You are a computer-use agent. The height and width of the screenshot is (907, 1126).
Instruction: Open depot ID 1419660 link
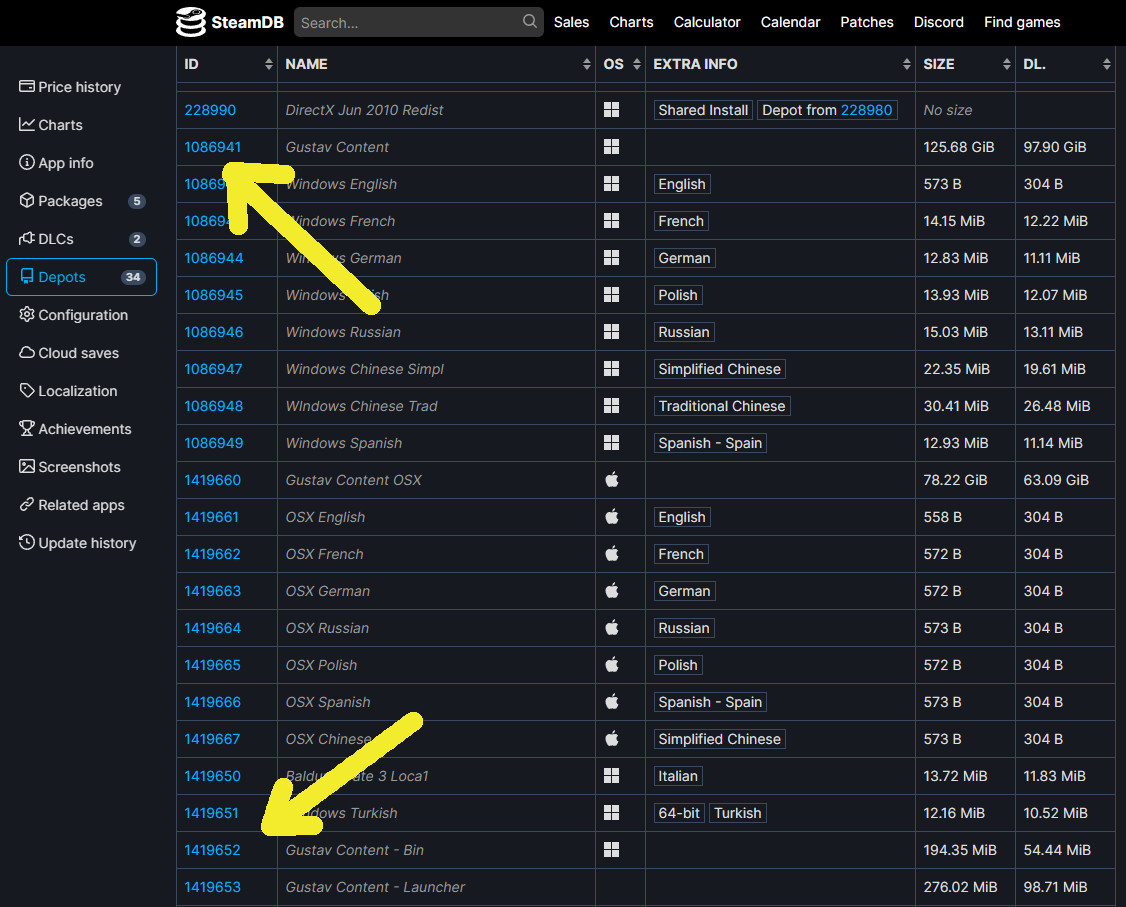[x=213, y=480]
